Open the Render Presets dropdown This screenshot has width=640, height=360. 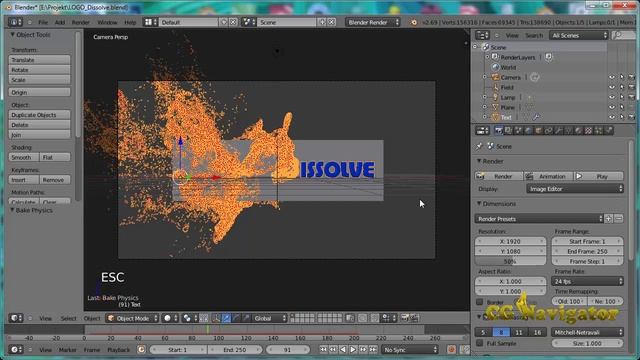pos(539,219)
